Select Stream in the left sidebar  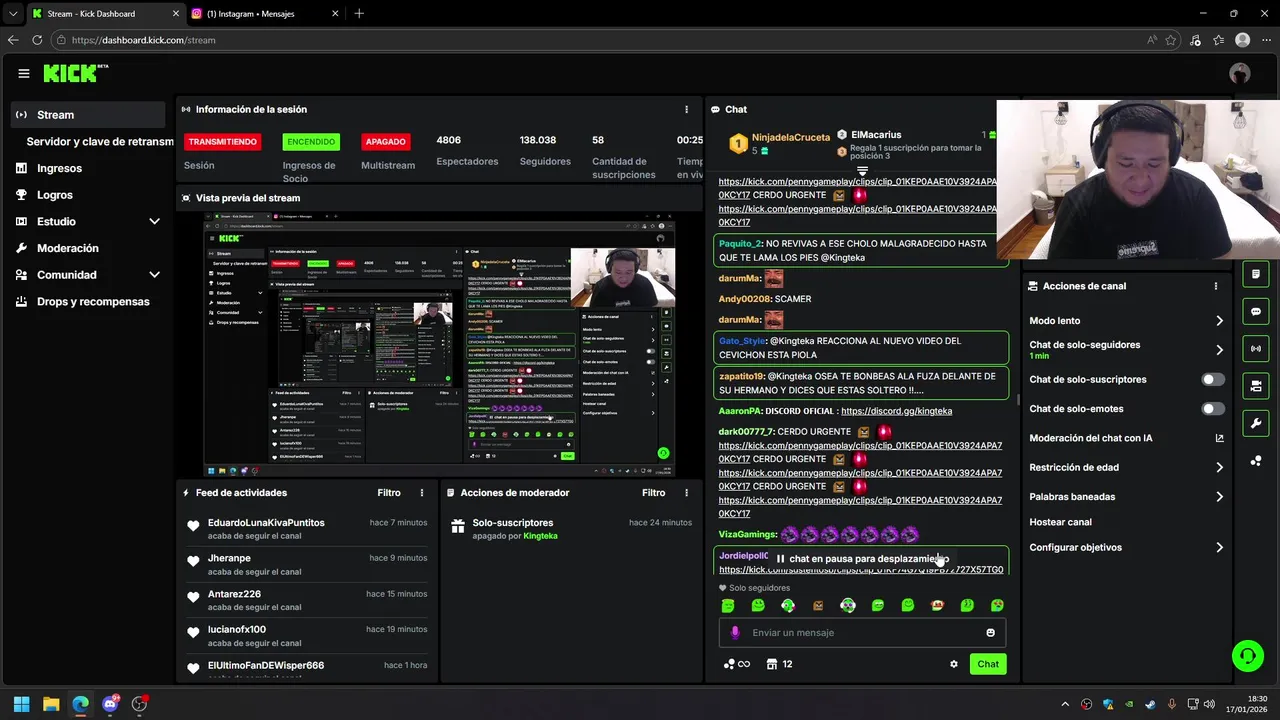tap(88, 115)
